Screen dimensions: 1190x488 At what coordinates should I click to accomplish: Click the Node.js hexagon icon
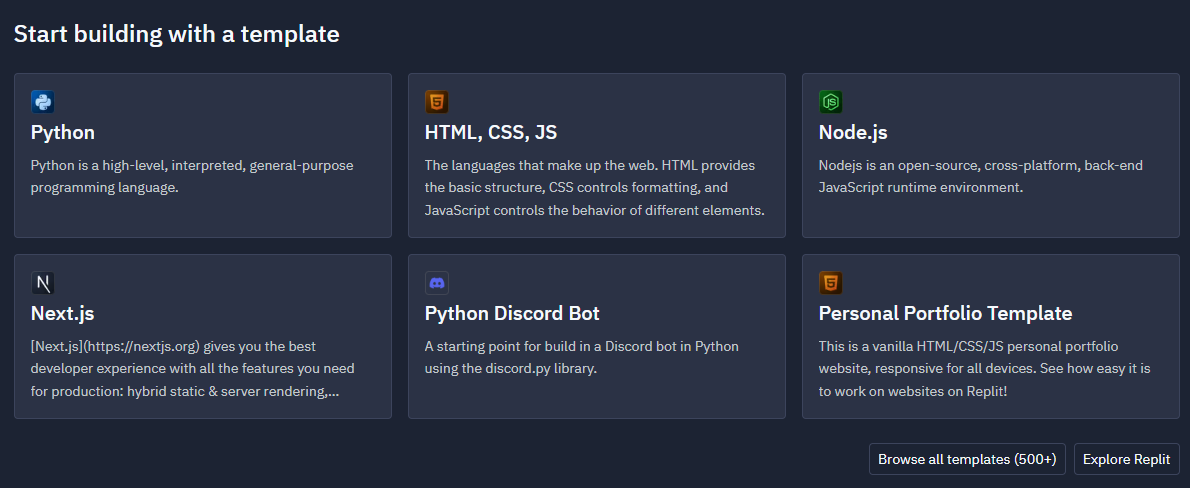[830, 102]
